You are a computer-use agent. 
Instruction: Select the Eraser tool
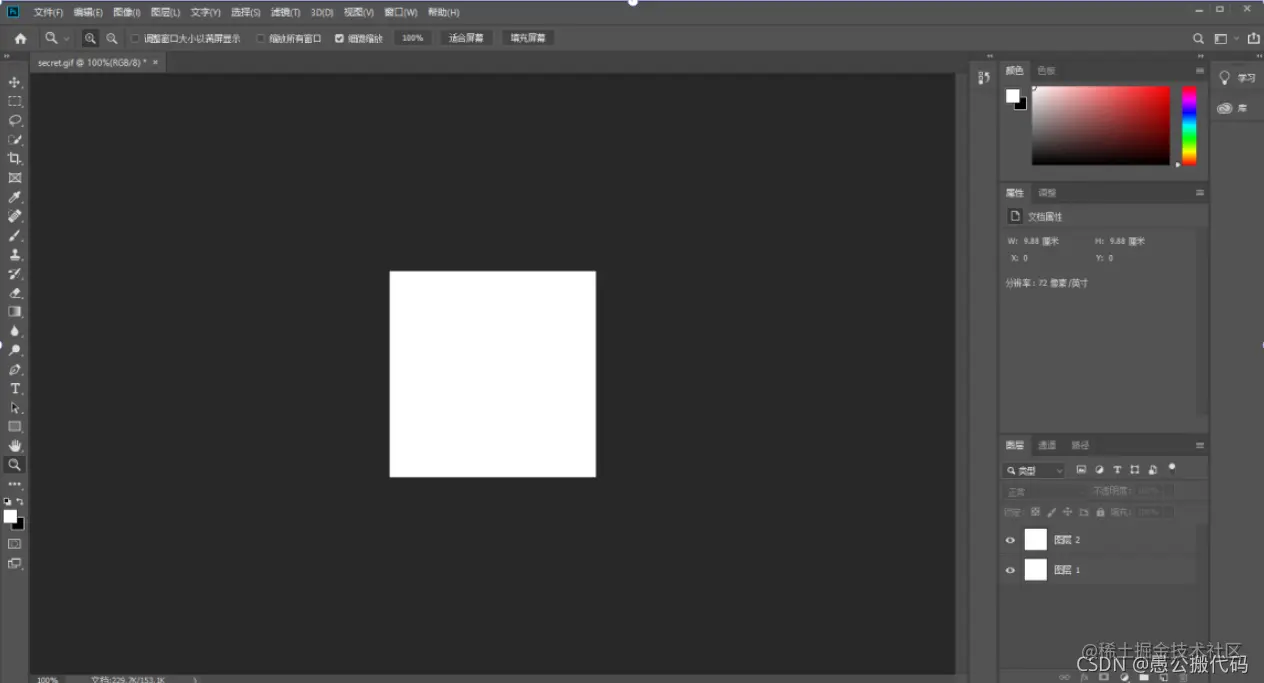[14, 293]
